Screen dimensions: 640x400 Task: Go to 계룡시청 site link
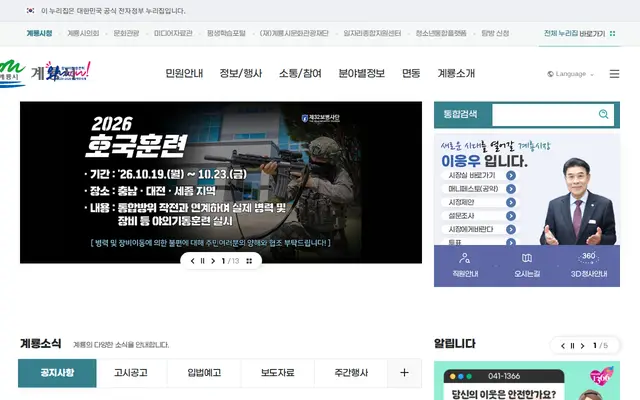click(39, 33)
